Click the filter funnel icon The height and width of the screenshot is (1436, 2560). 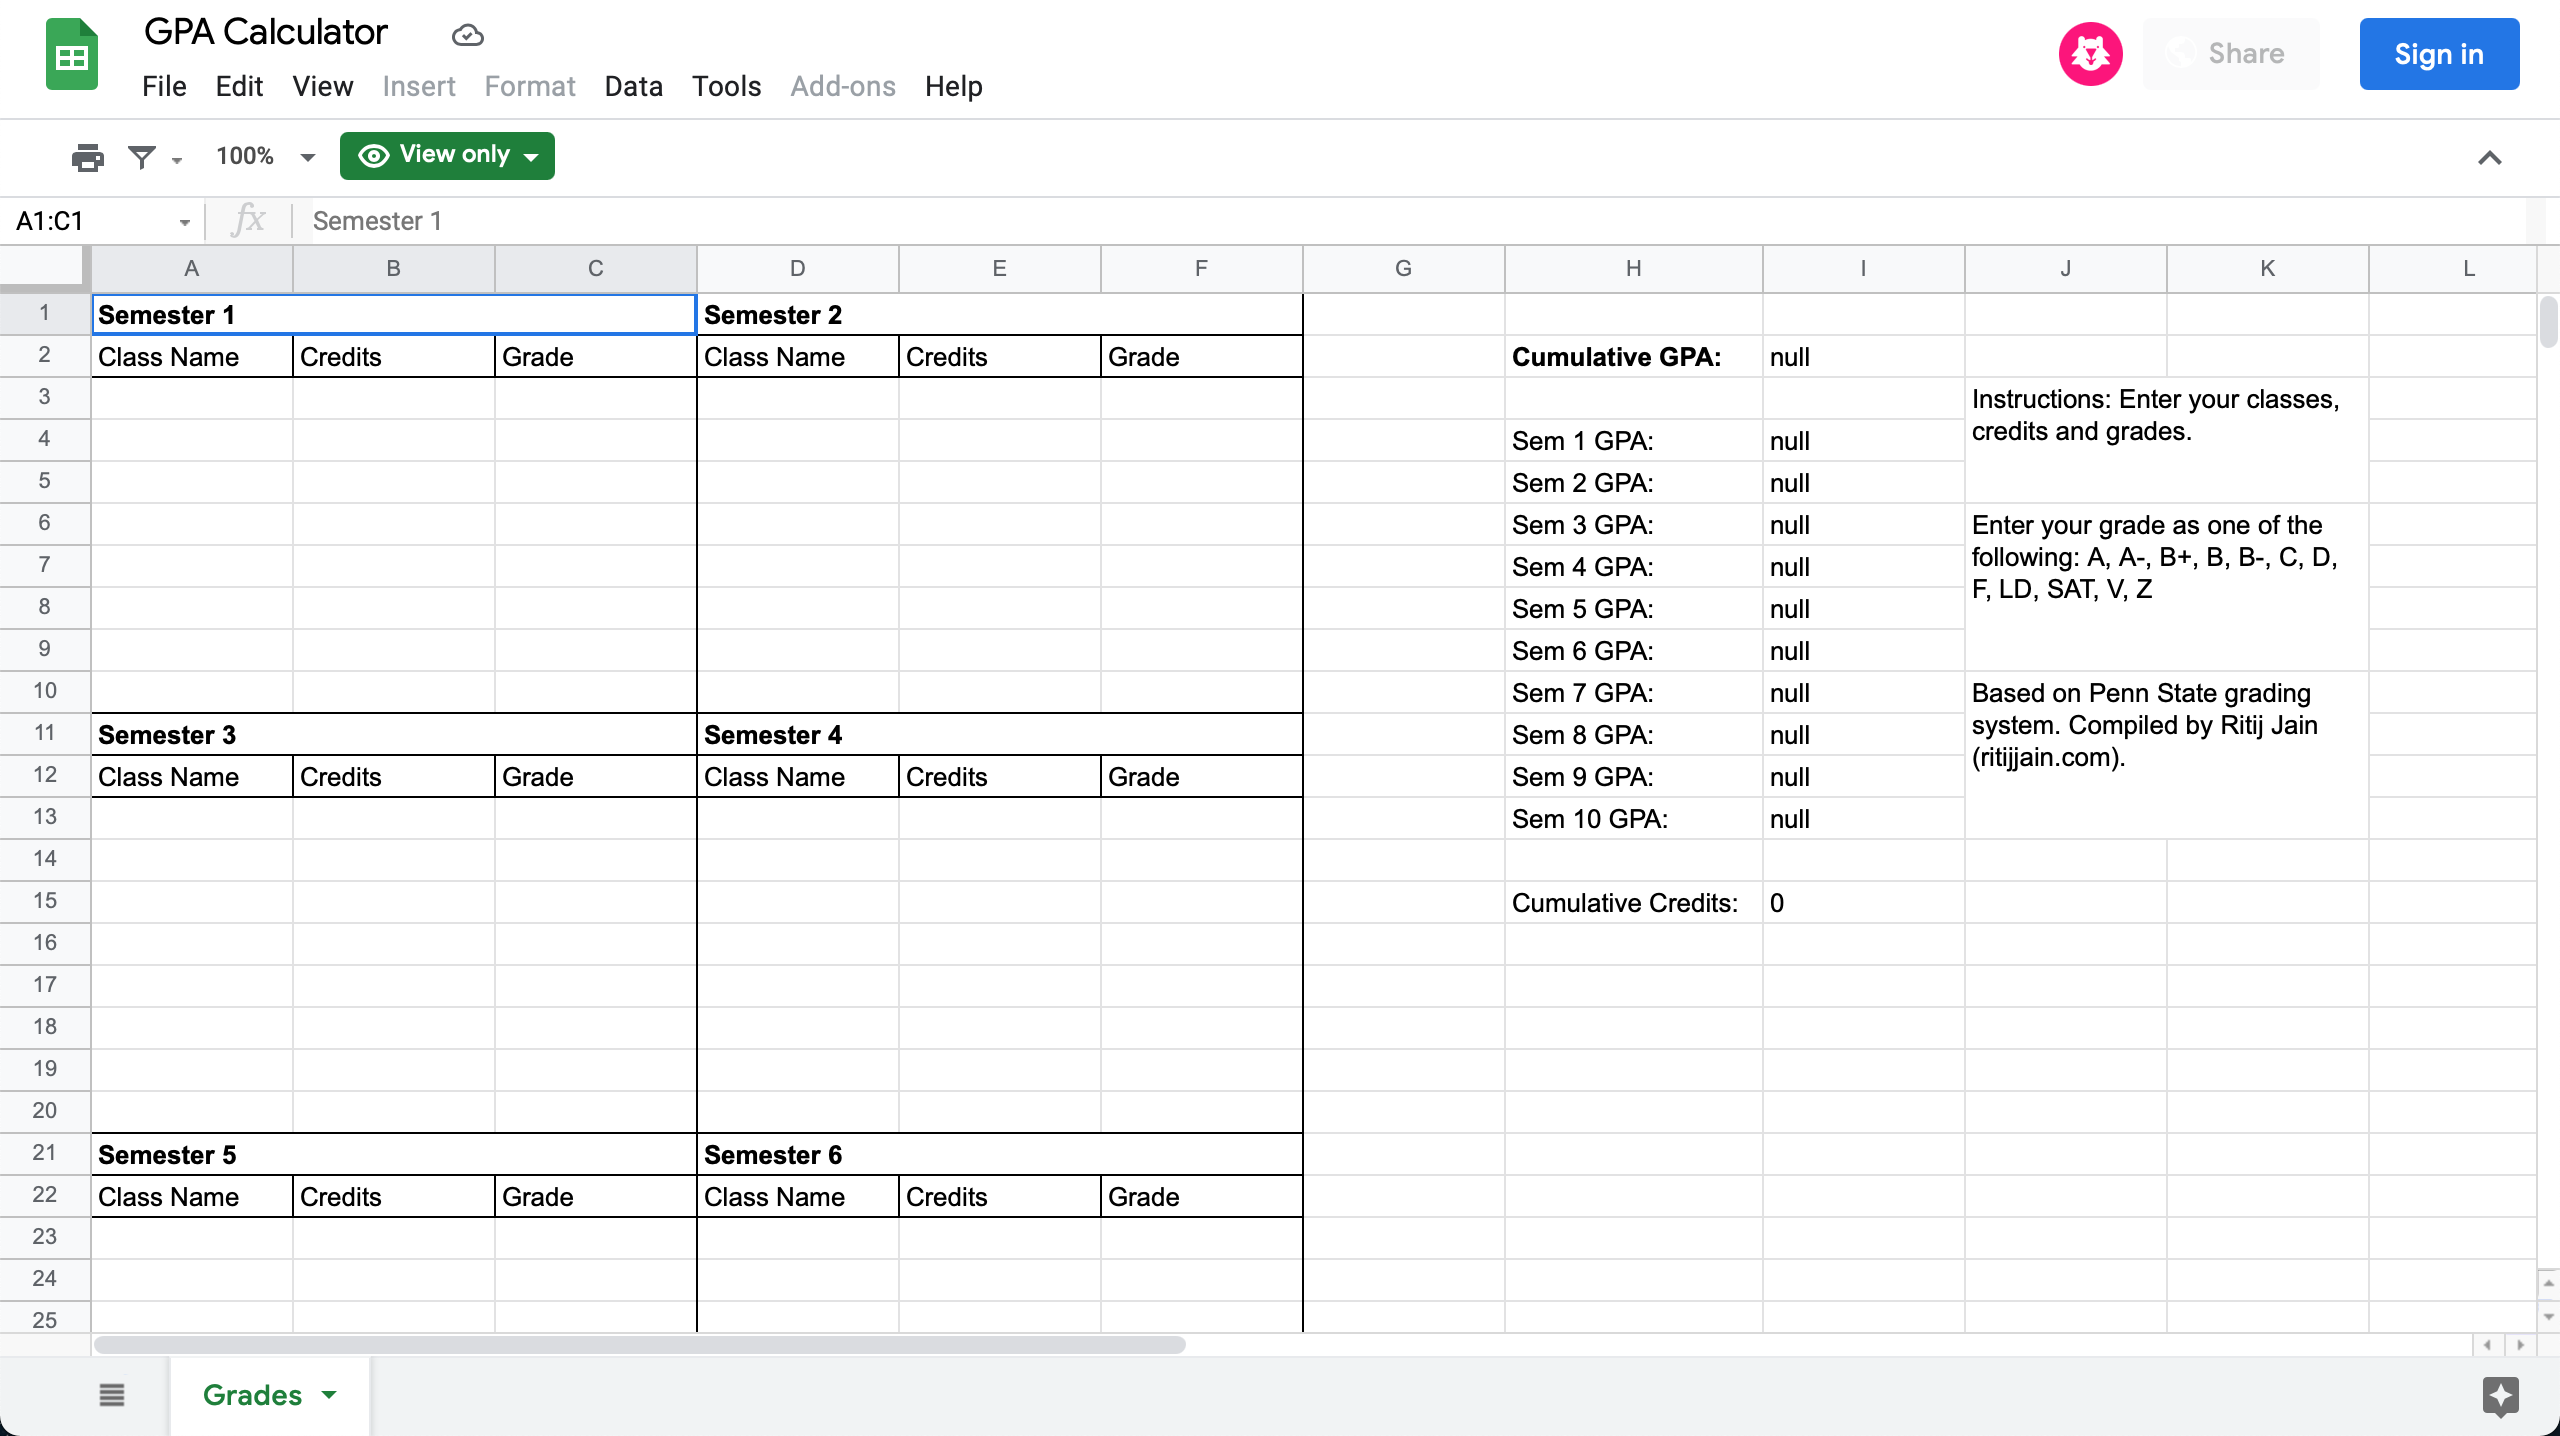pos(142,157)
